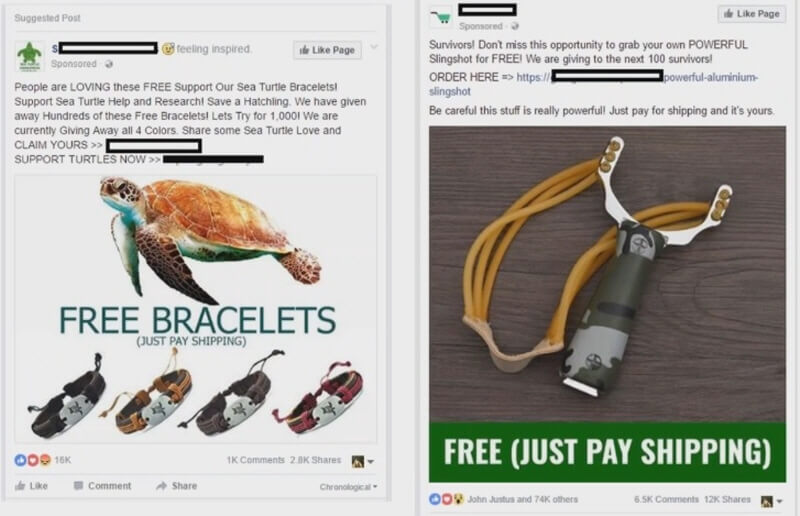This screenshot has height=516, width=800.
Task: Open the powerful-aluminium-slingshot order link
Action: [x=593, y=84]
